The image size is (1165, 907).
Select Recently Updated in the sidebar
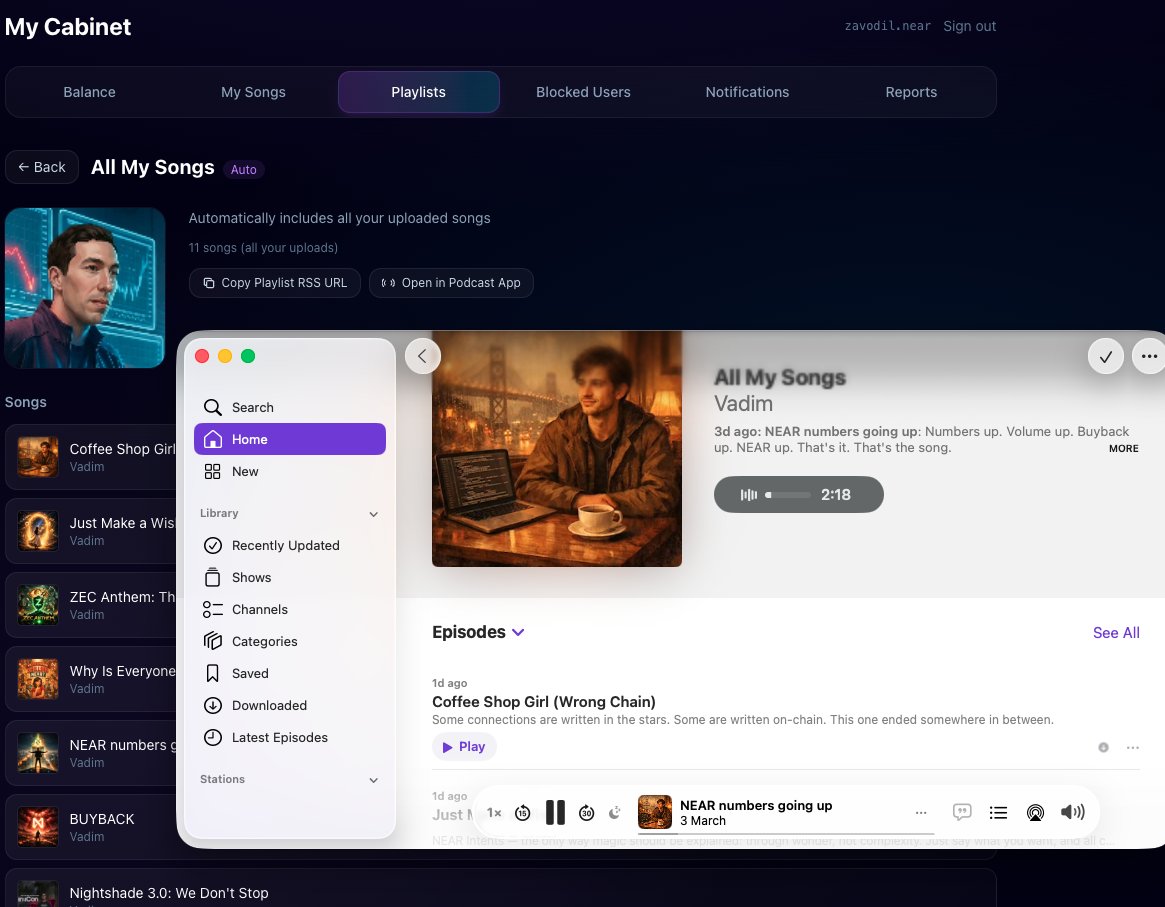285,545
